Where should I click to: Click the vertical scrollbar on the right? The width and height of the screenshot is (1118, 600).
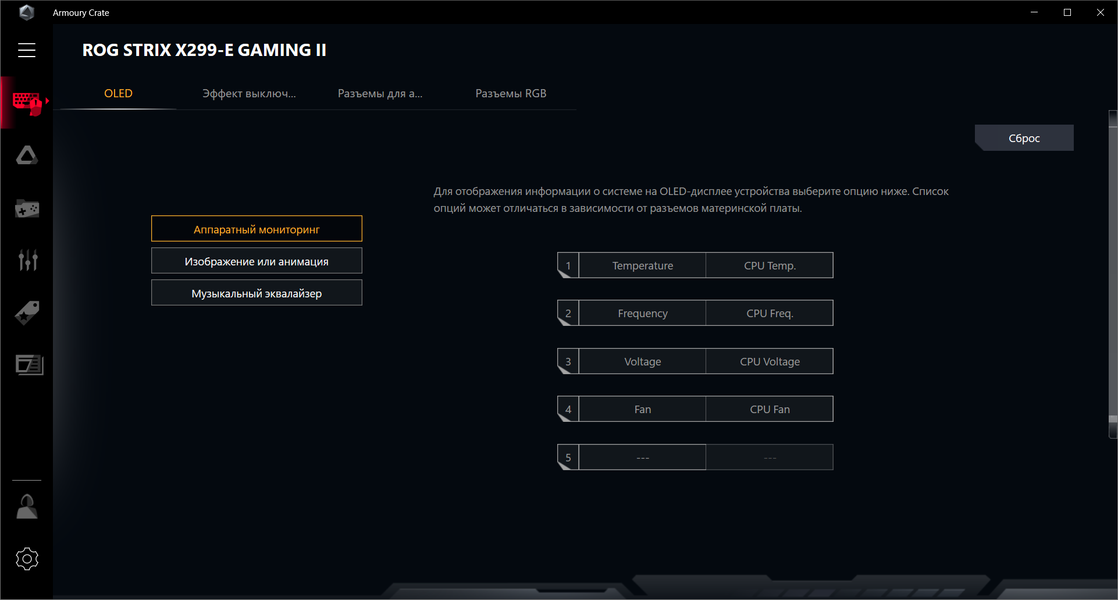click(1113, 274)
